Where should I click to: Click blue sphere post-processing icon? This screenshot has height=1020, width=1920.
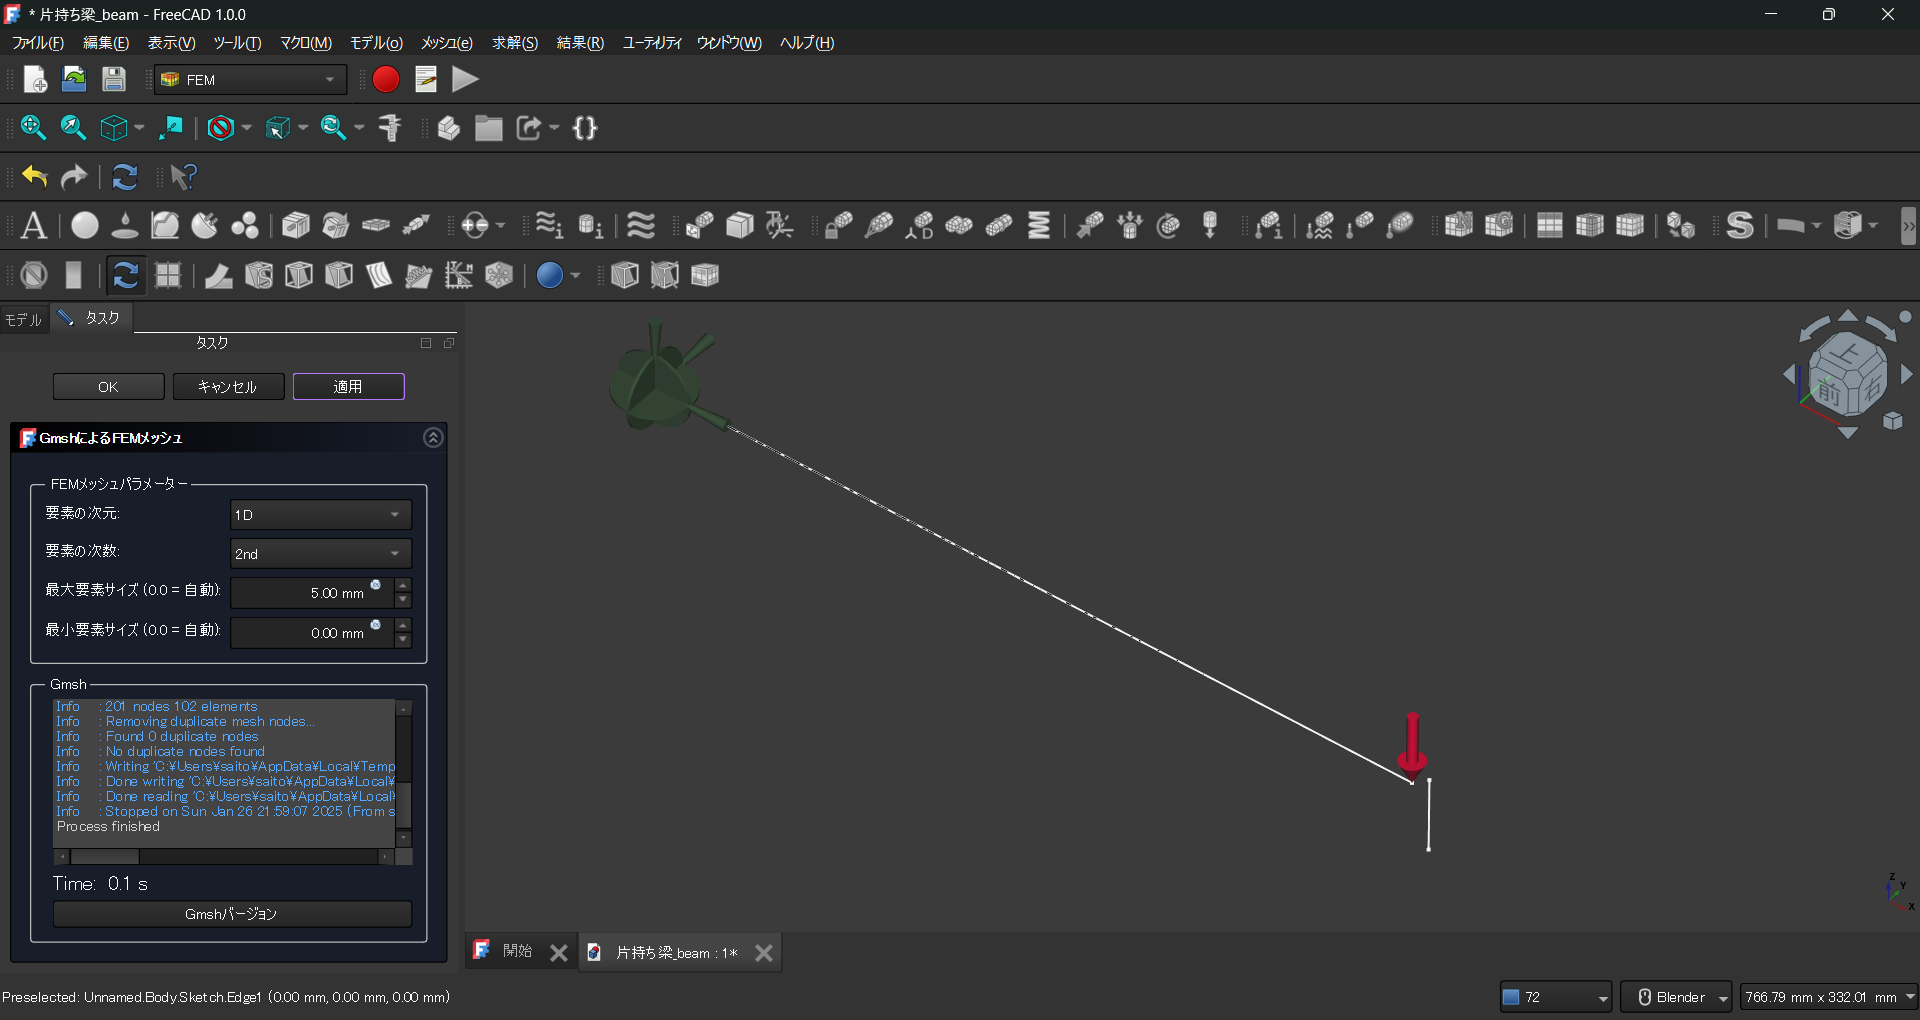click(x=549, y=275)
